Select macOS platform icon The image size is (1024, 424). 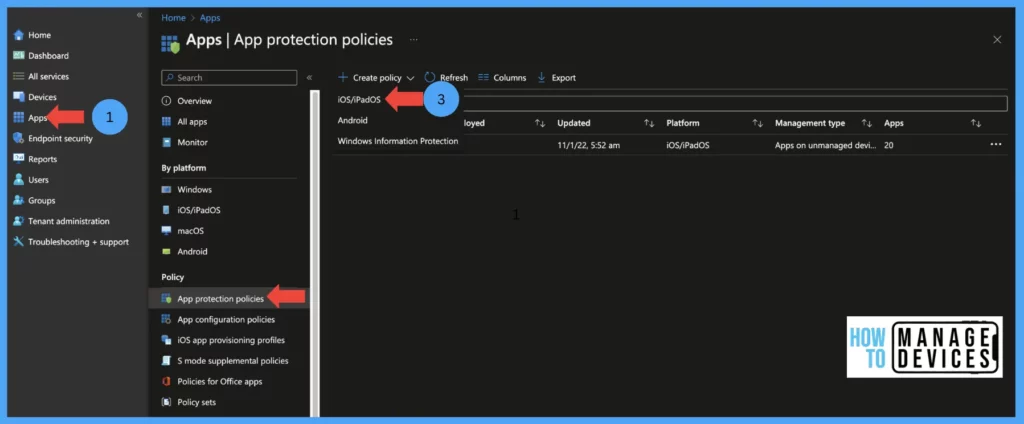click(166, 231)
